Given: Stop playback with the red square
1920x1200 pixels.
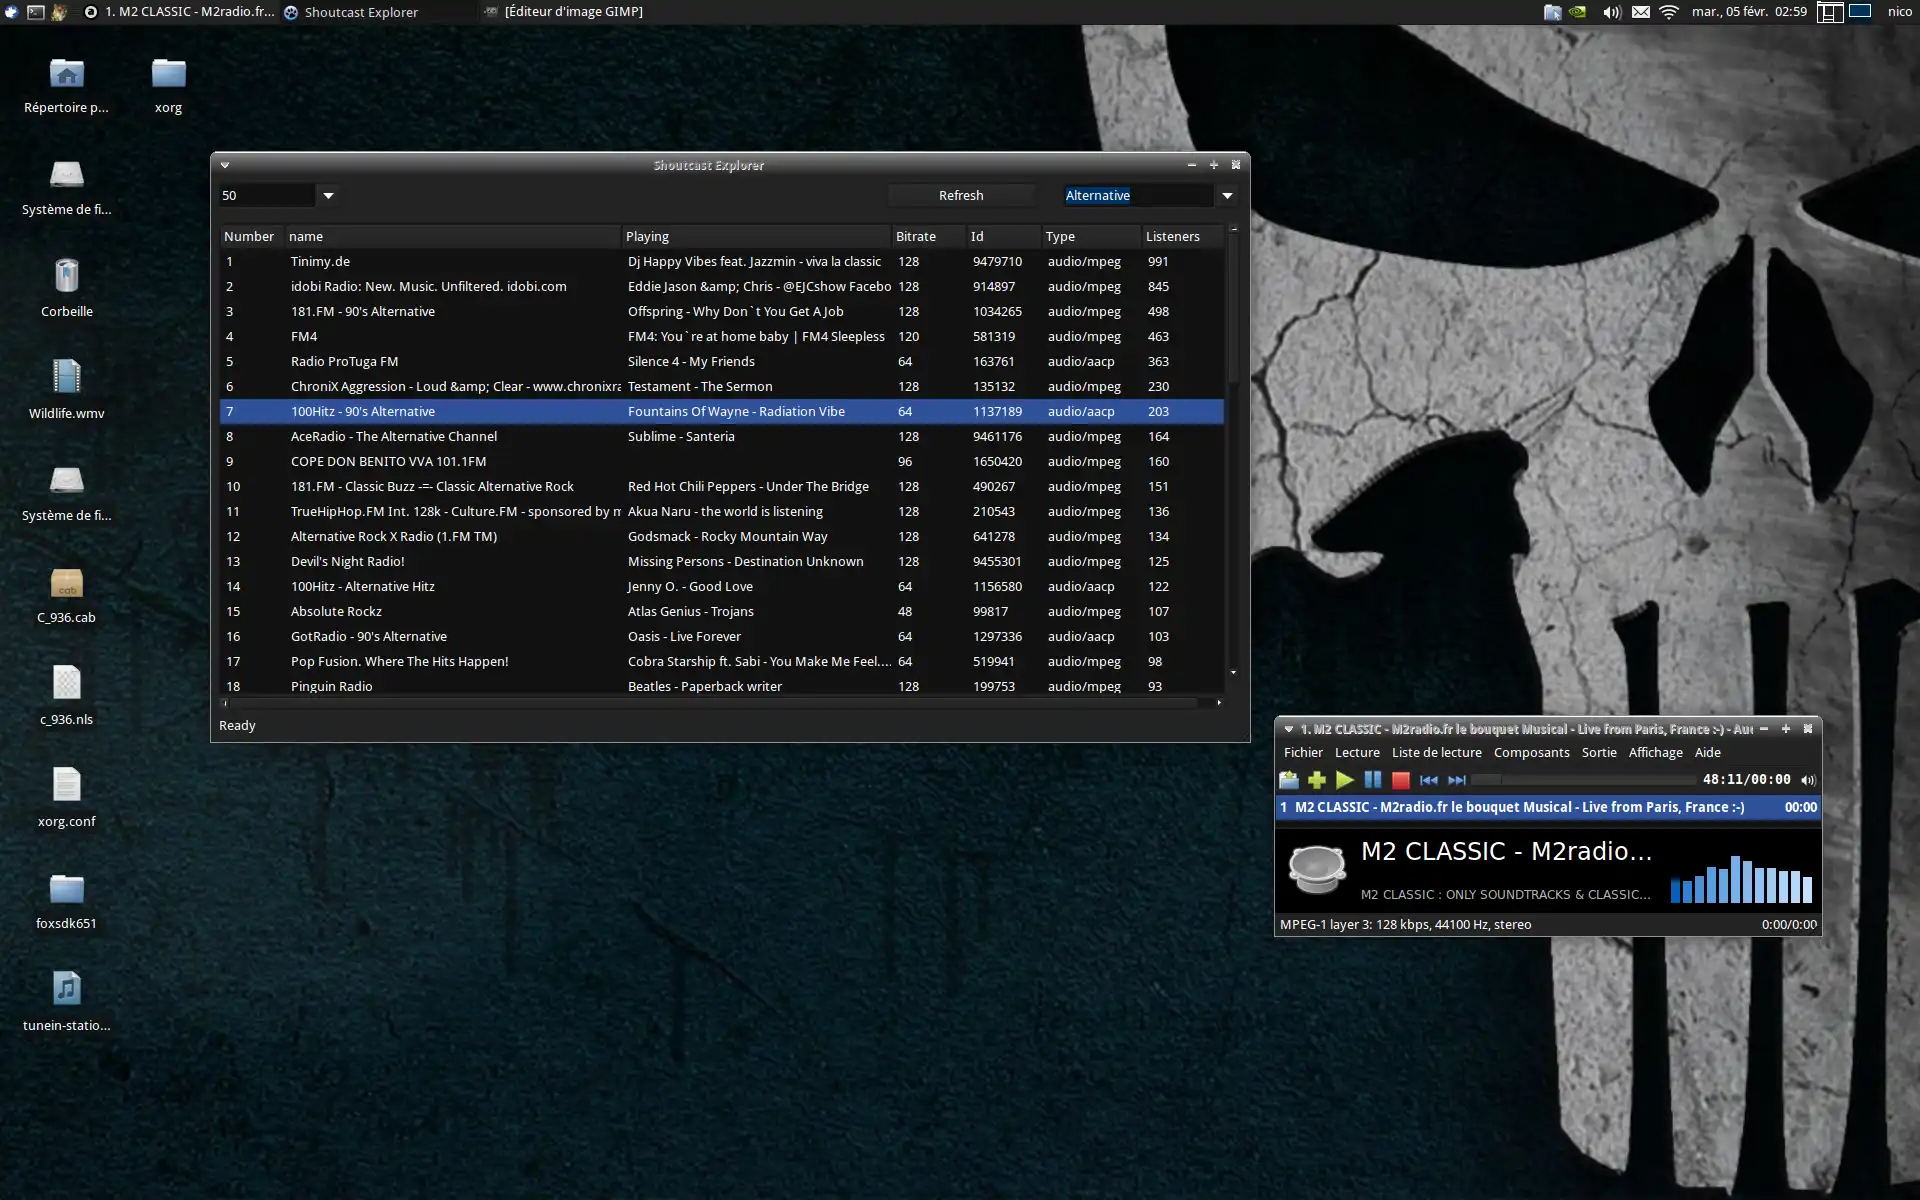Looking at the screenshot, I should pos(1401,780).
